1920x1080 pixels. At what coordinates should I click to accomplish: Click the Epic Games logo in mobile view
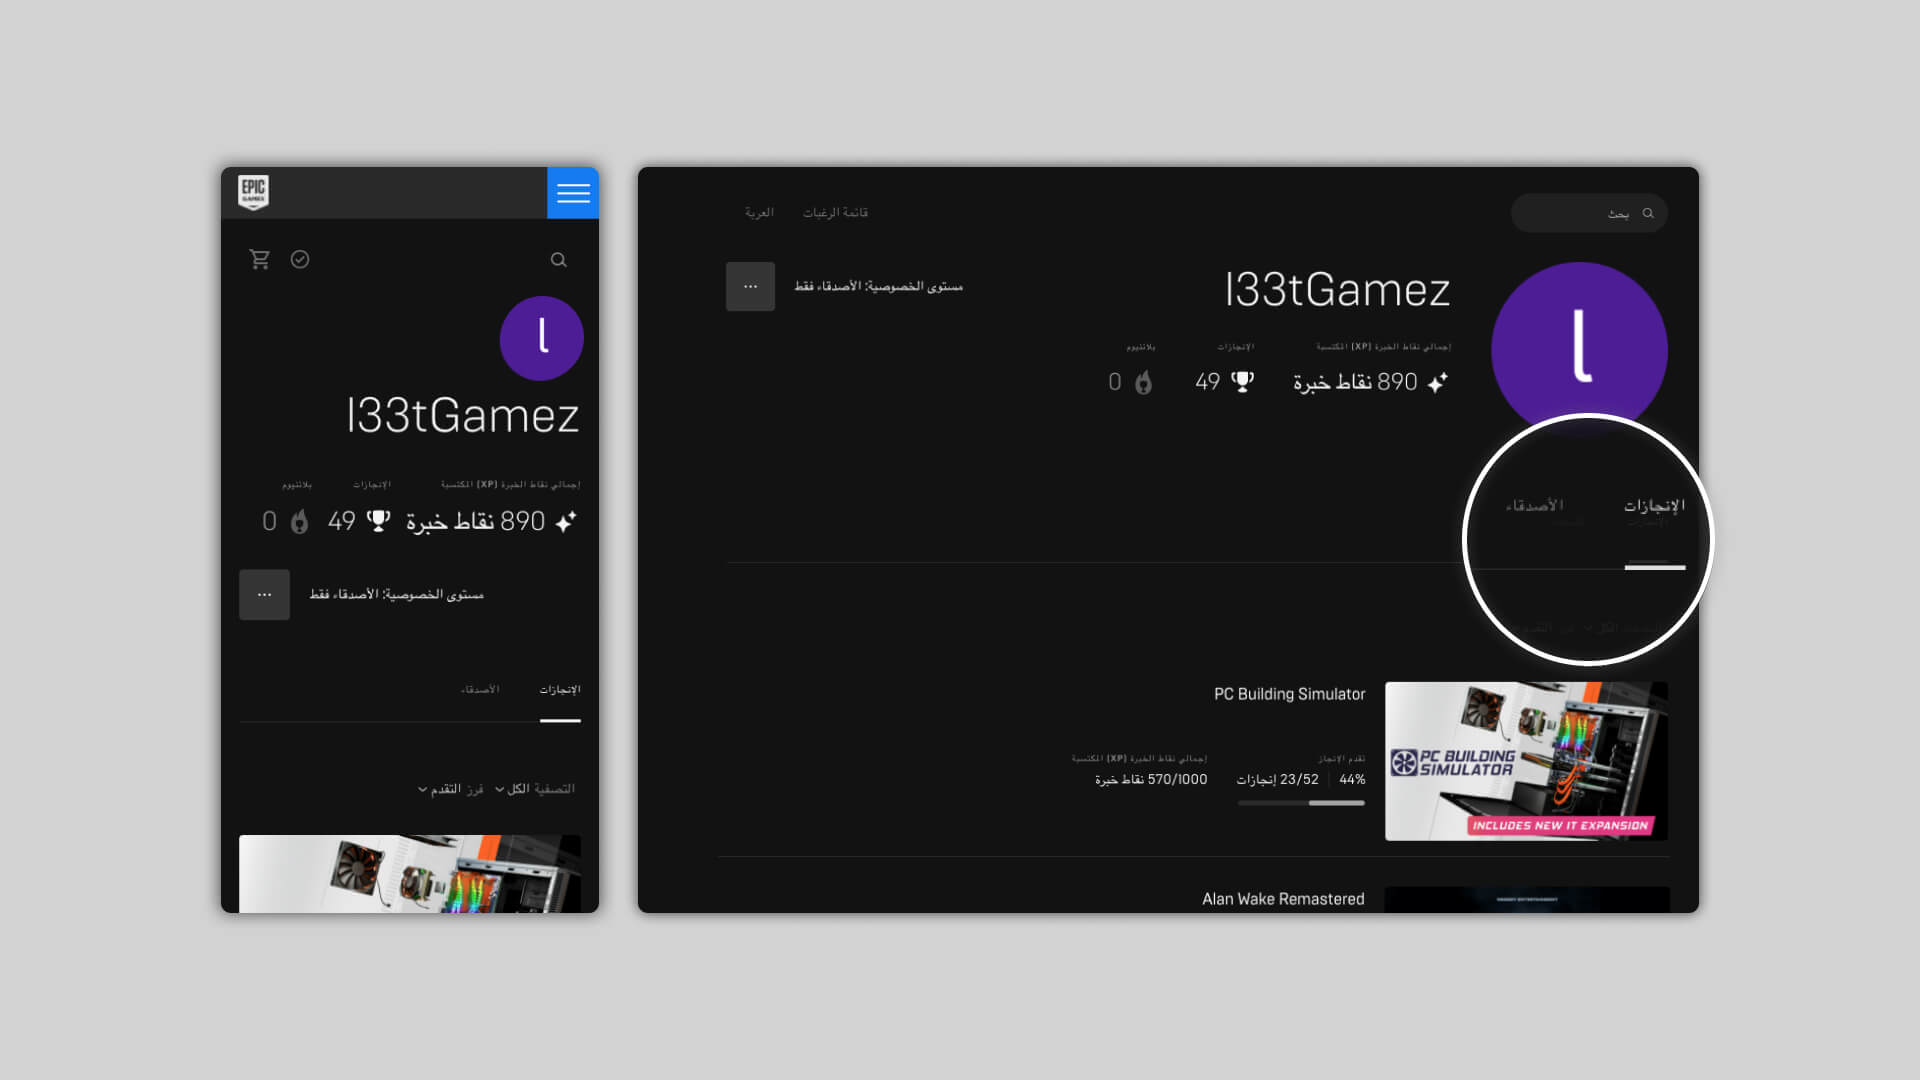click(x=253, y=192)
